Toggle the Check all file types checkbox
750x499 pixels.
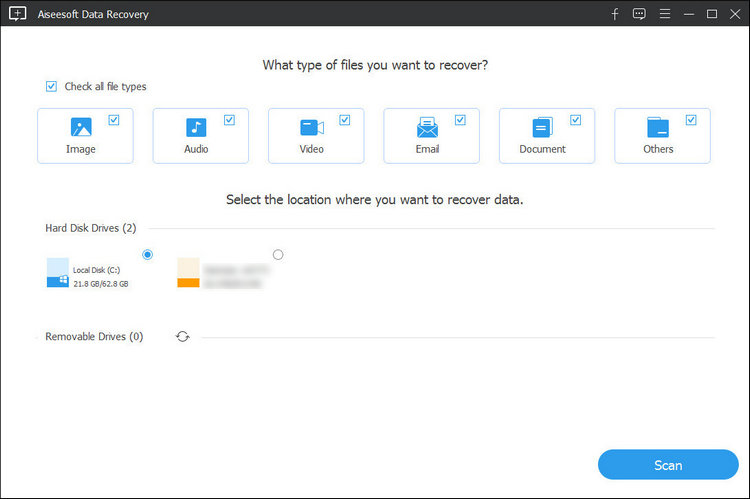51,86
